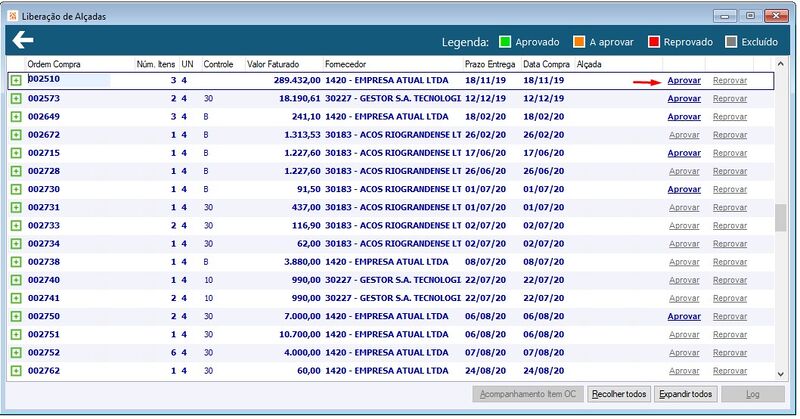Expand order 002510 row
800x419 pixels.
pos(16,81)
